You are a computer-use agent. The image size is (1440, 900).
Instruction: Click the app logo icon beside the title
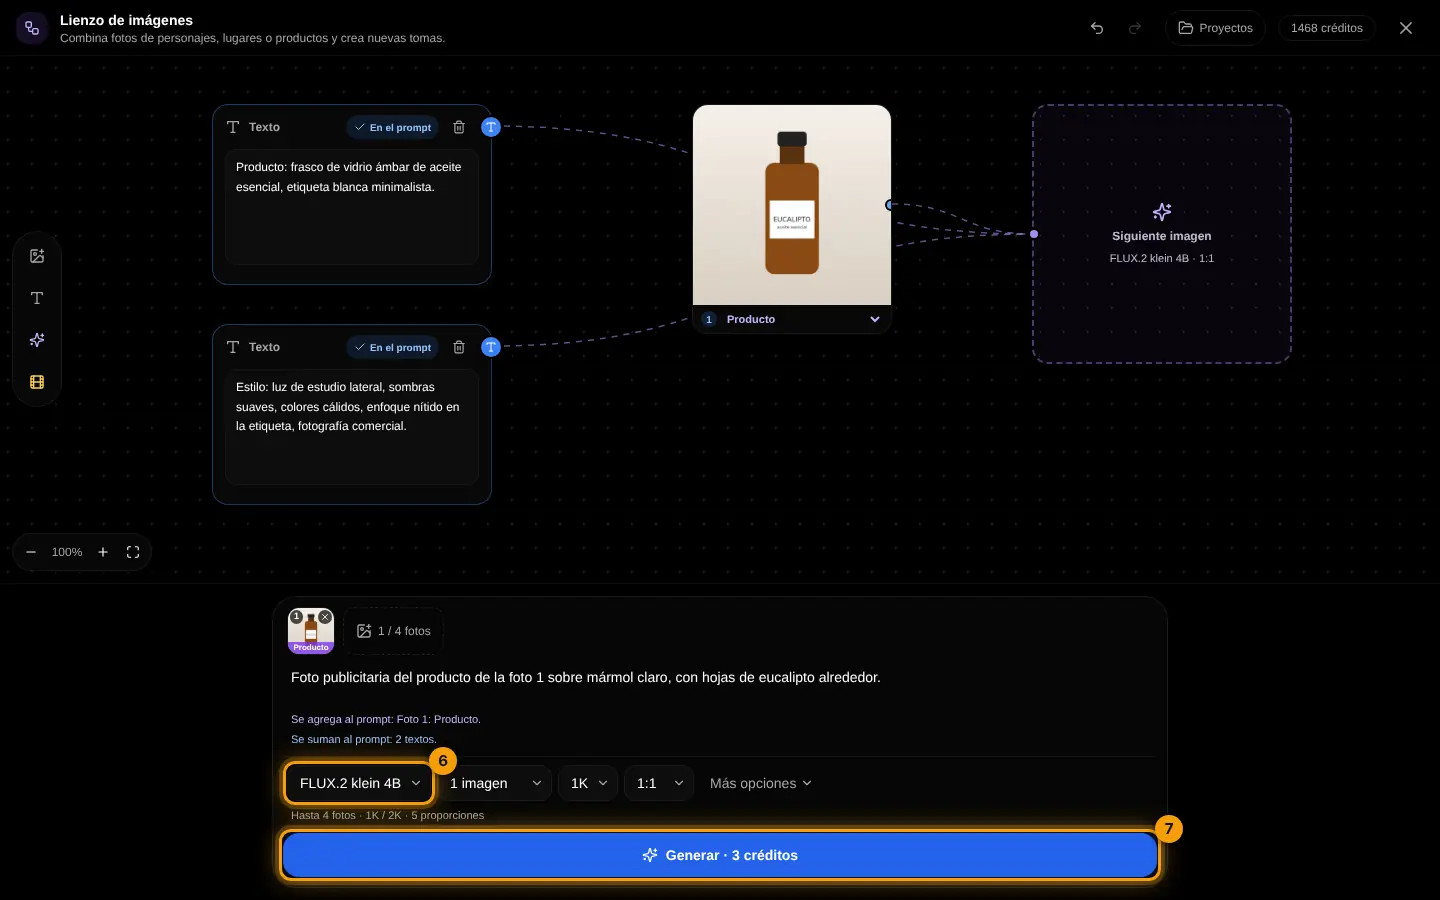32,28
